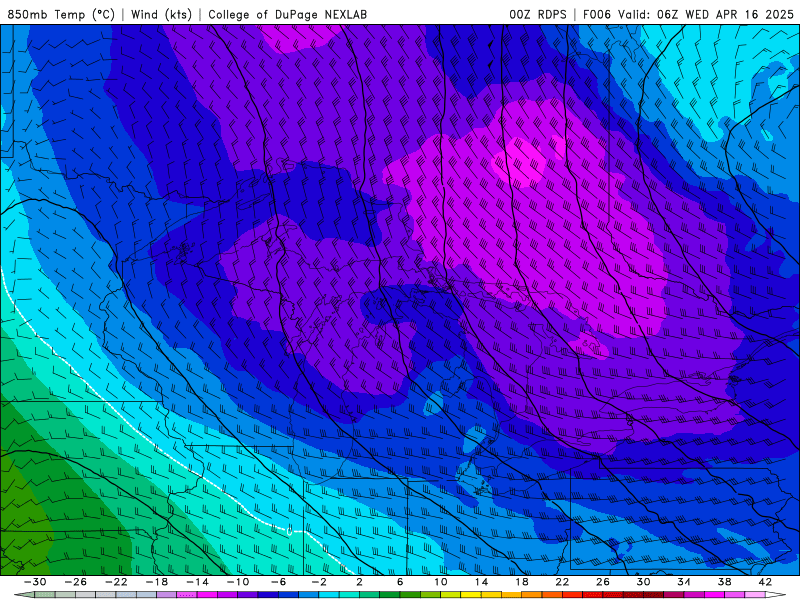
Task: Click the "850mb Temp (°C)" title text
Action: click(x=61, y=14)
